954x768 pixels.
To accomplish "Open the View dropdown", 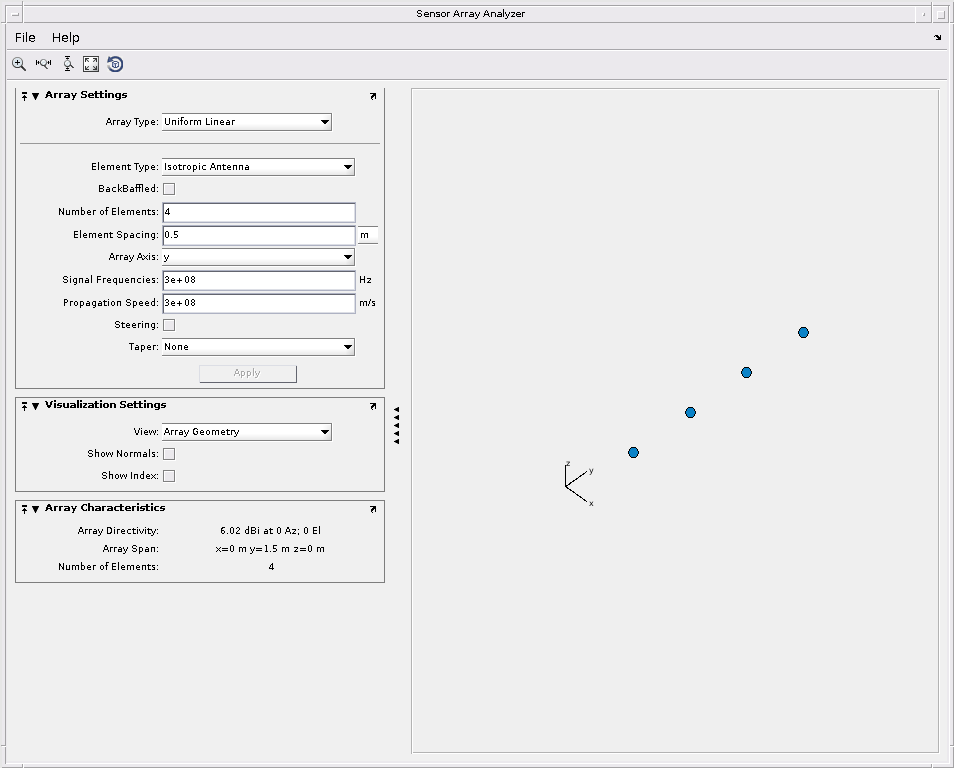I will [x=247, y=432].
